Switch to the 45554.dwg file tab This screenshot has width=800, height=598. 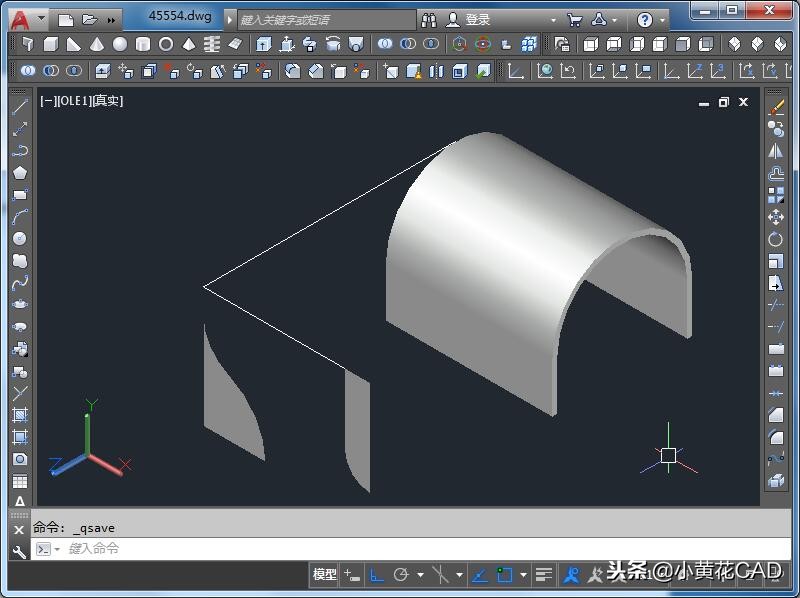pyautogui.click(x=180, y=17)
